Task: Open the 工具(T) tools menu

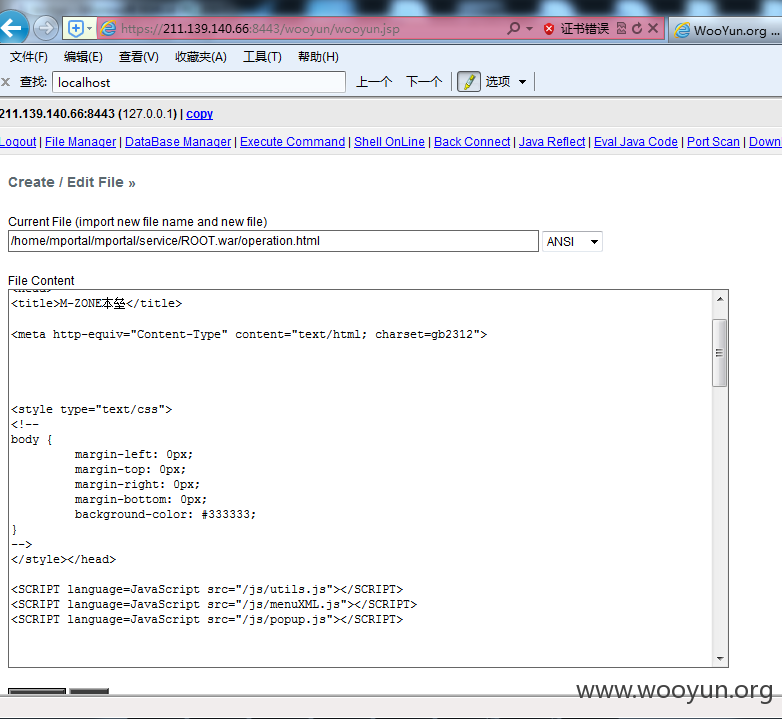Action: [262, 57]
